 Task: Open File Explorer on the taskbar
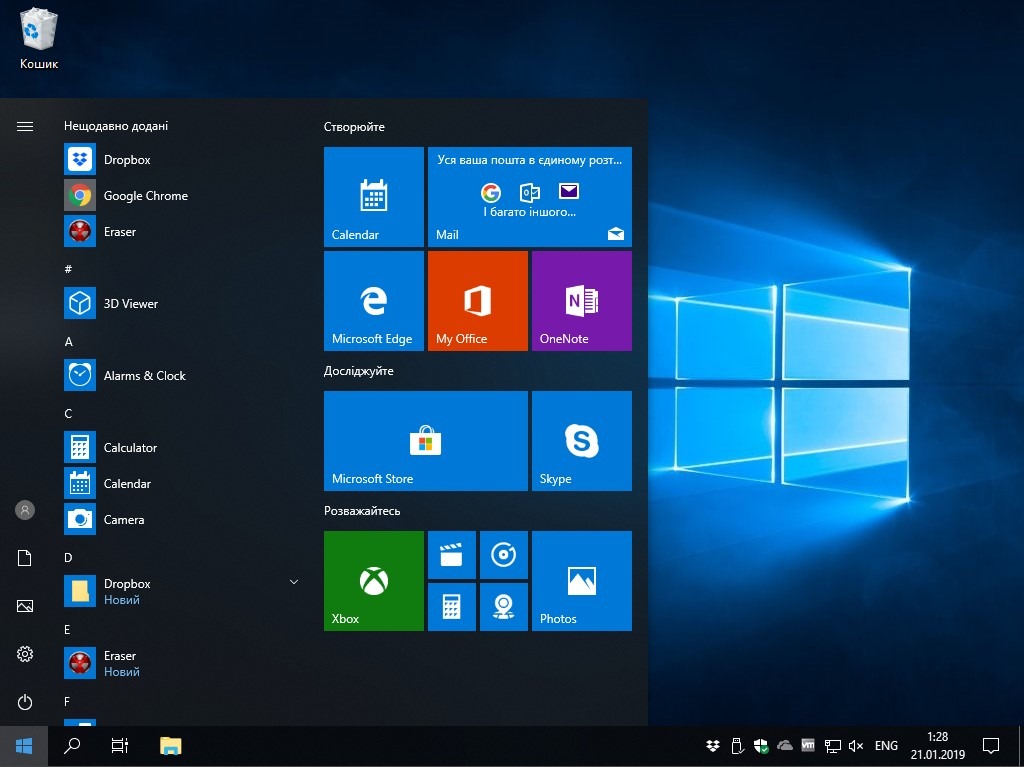coord(170,745)
